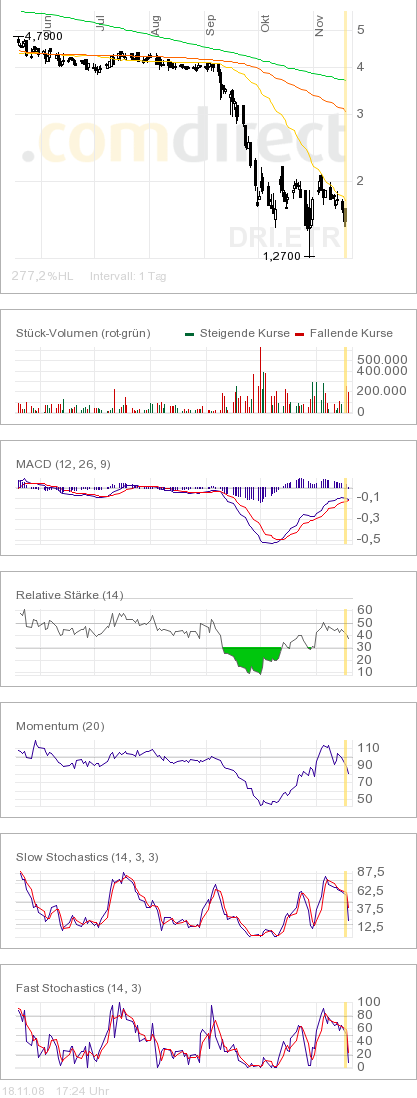
Task: Click price axis value 5
Action: click(360, 29)
